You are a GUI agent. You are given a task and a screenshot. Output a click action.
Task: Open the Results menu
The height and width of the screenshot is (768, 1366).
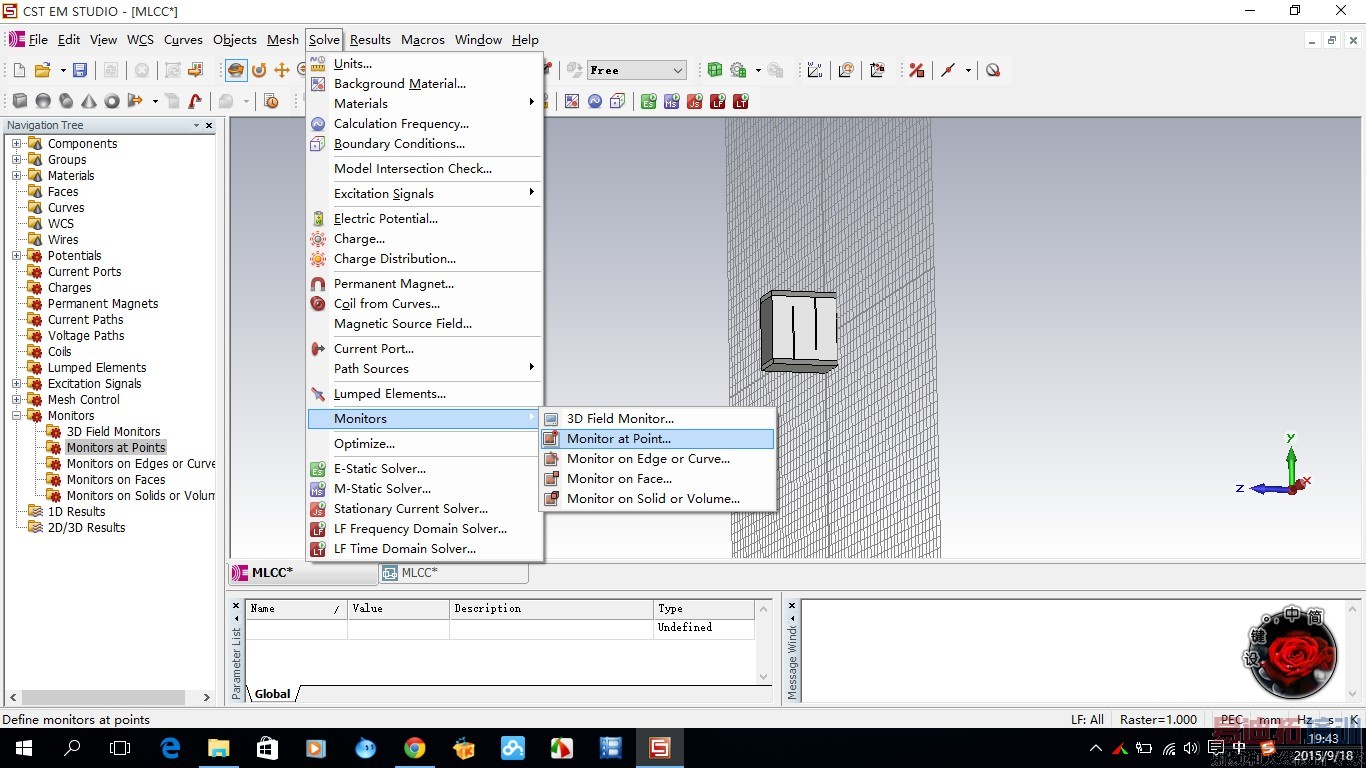point(370,40)
